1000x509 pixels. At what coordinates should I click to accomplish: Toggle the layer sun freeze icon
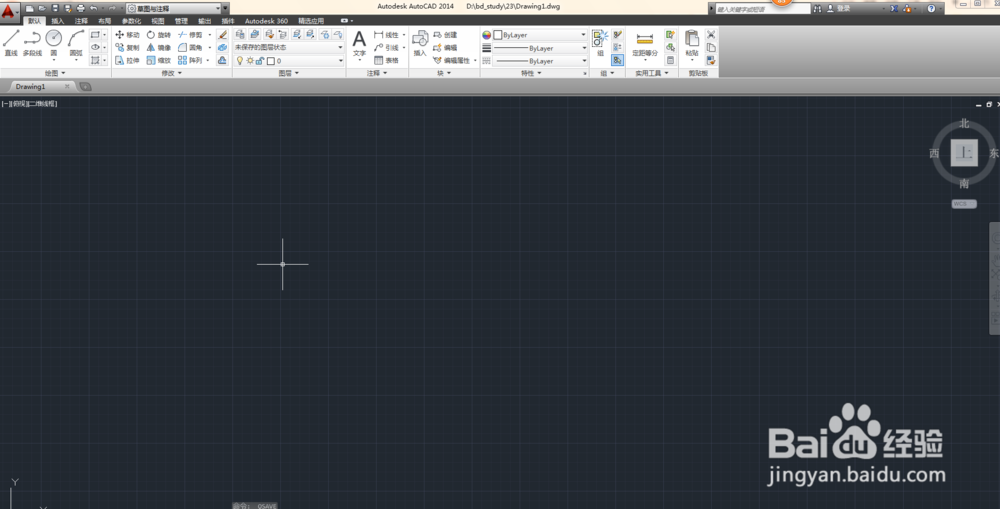[250, 61]
